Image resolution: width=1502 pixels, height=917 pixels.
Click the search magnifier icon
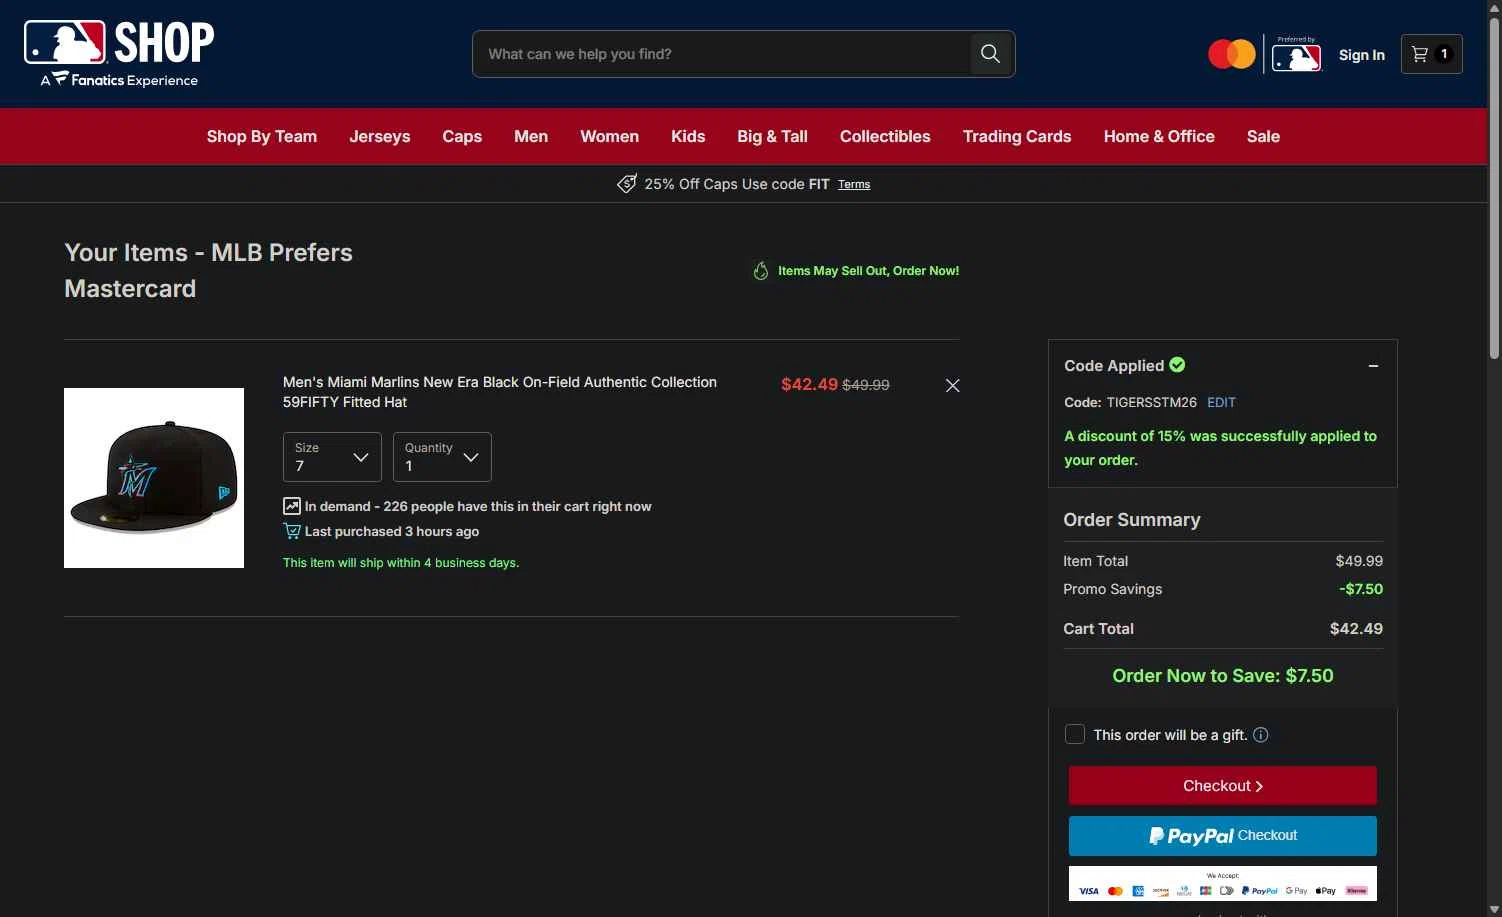pos(990,54)
